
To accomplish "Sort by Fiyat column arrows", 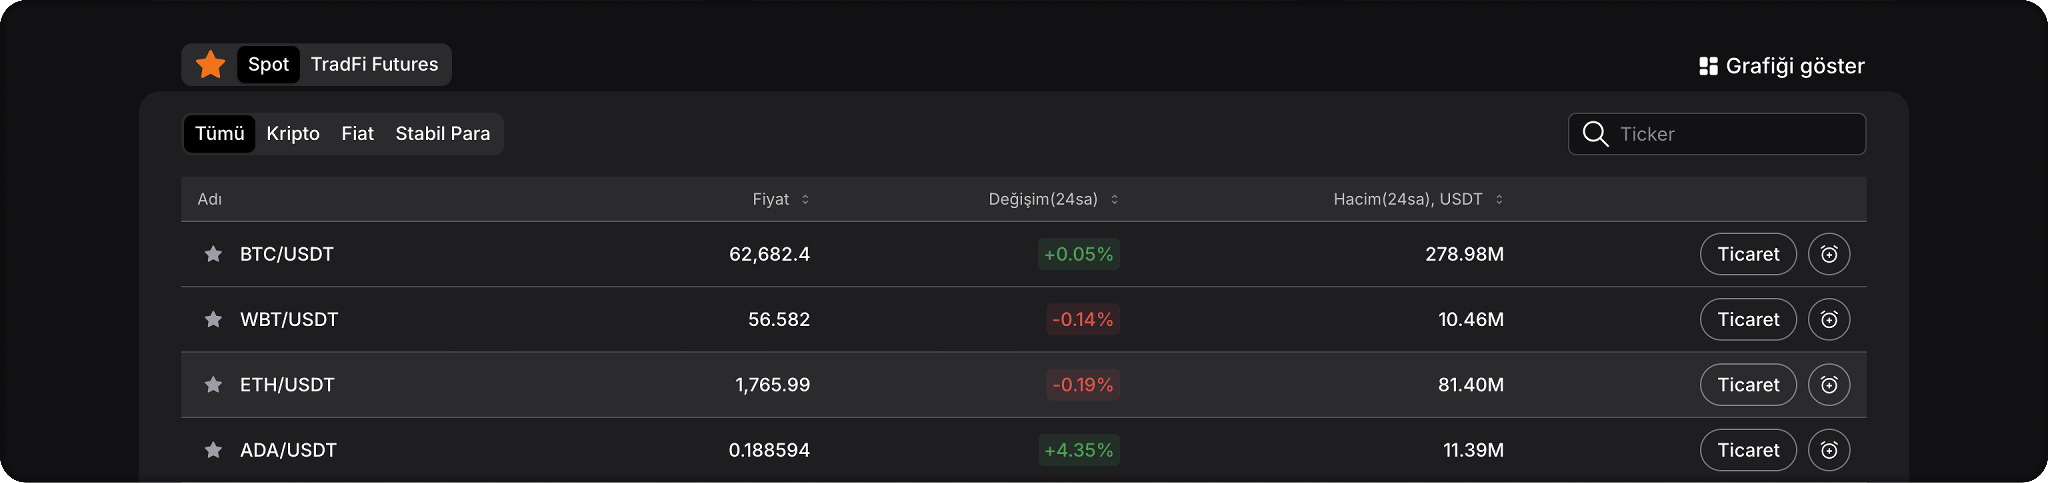I will (x=805, y=199).
